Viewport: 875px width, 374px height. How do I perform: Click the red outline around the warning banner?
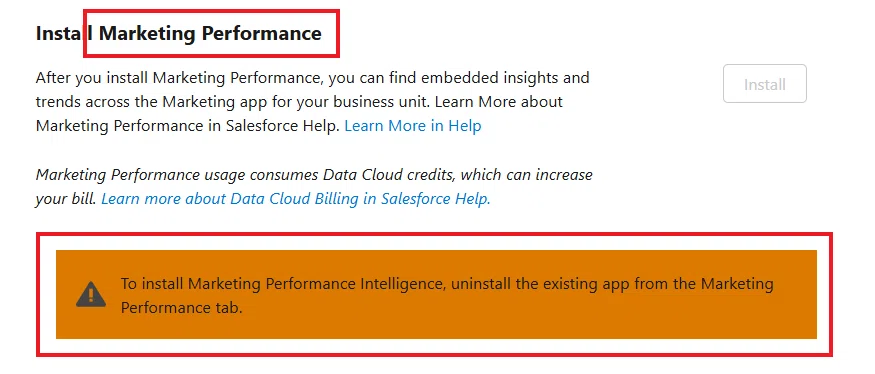[435, 236]
